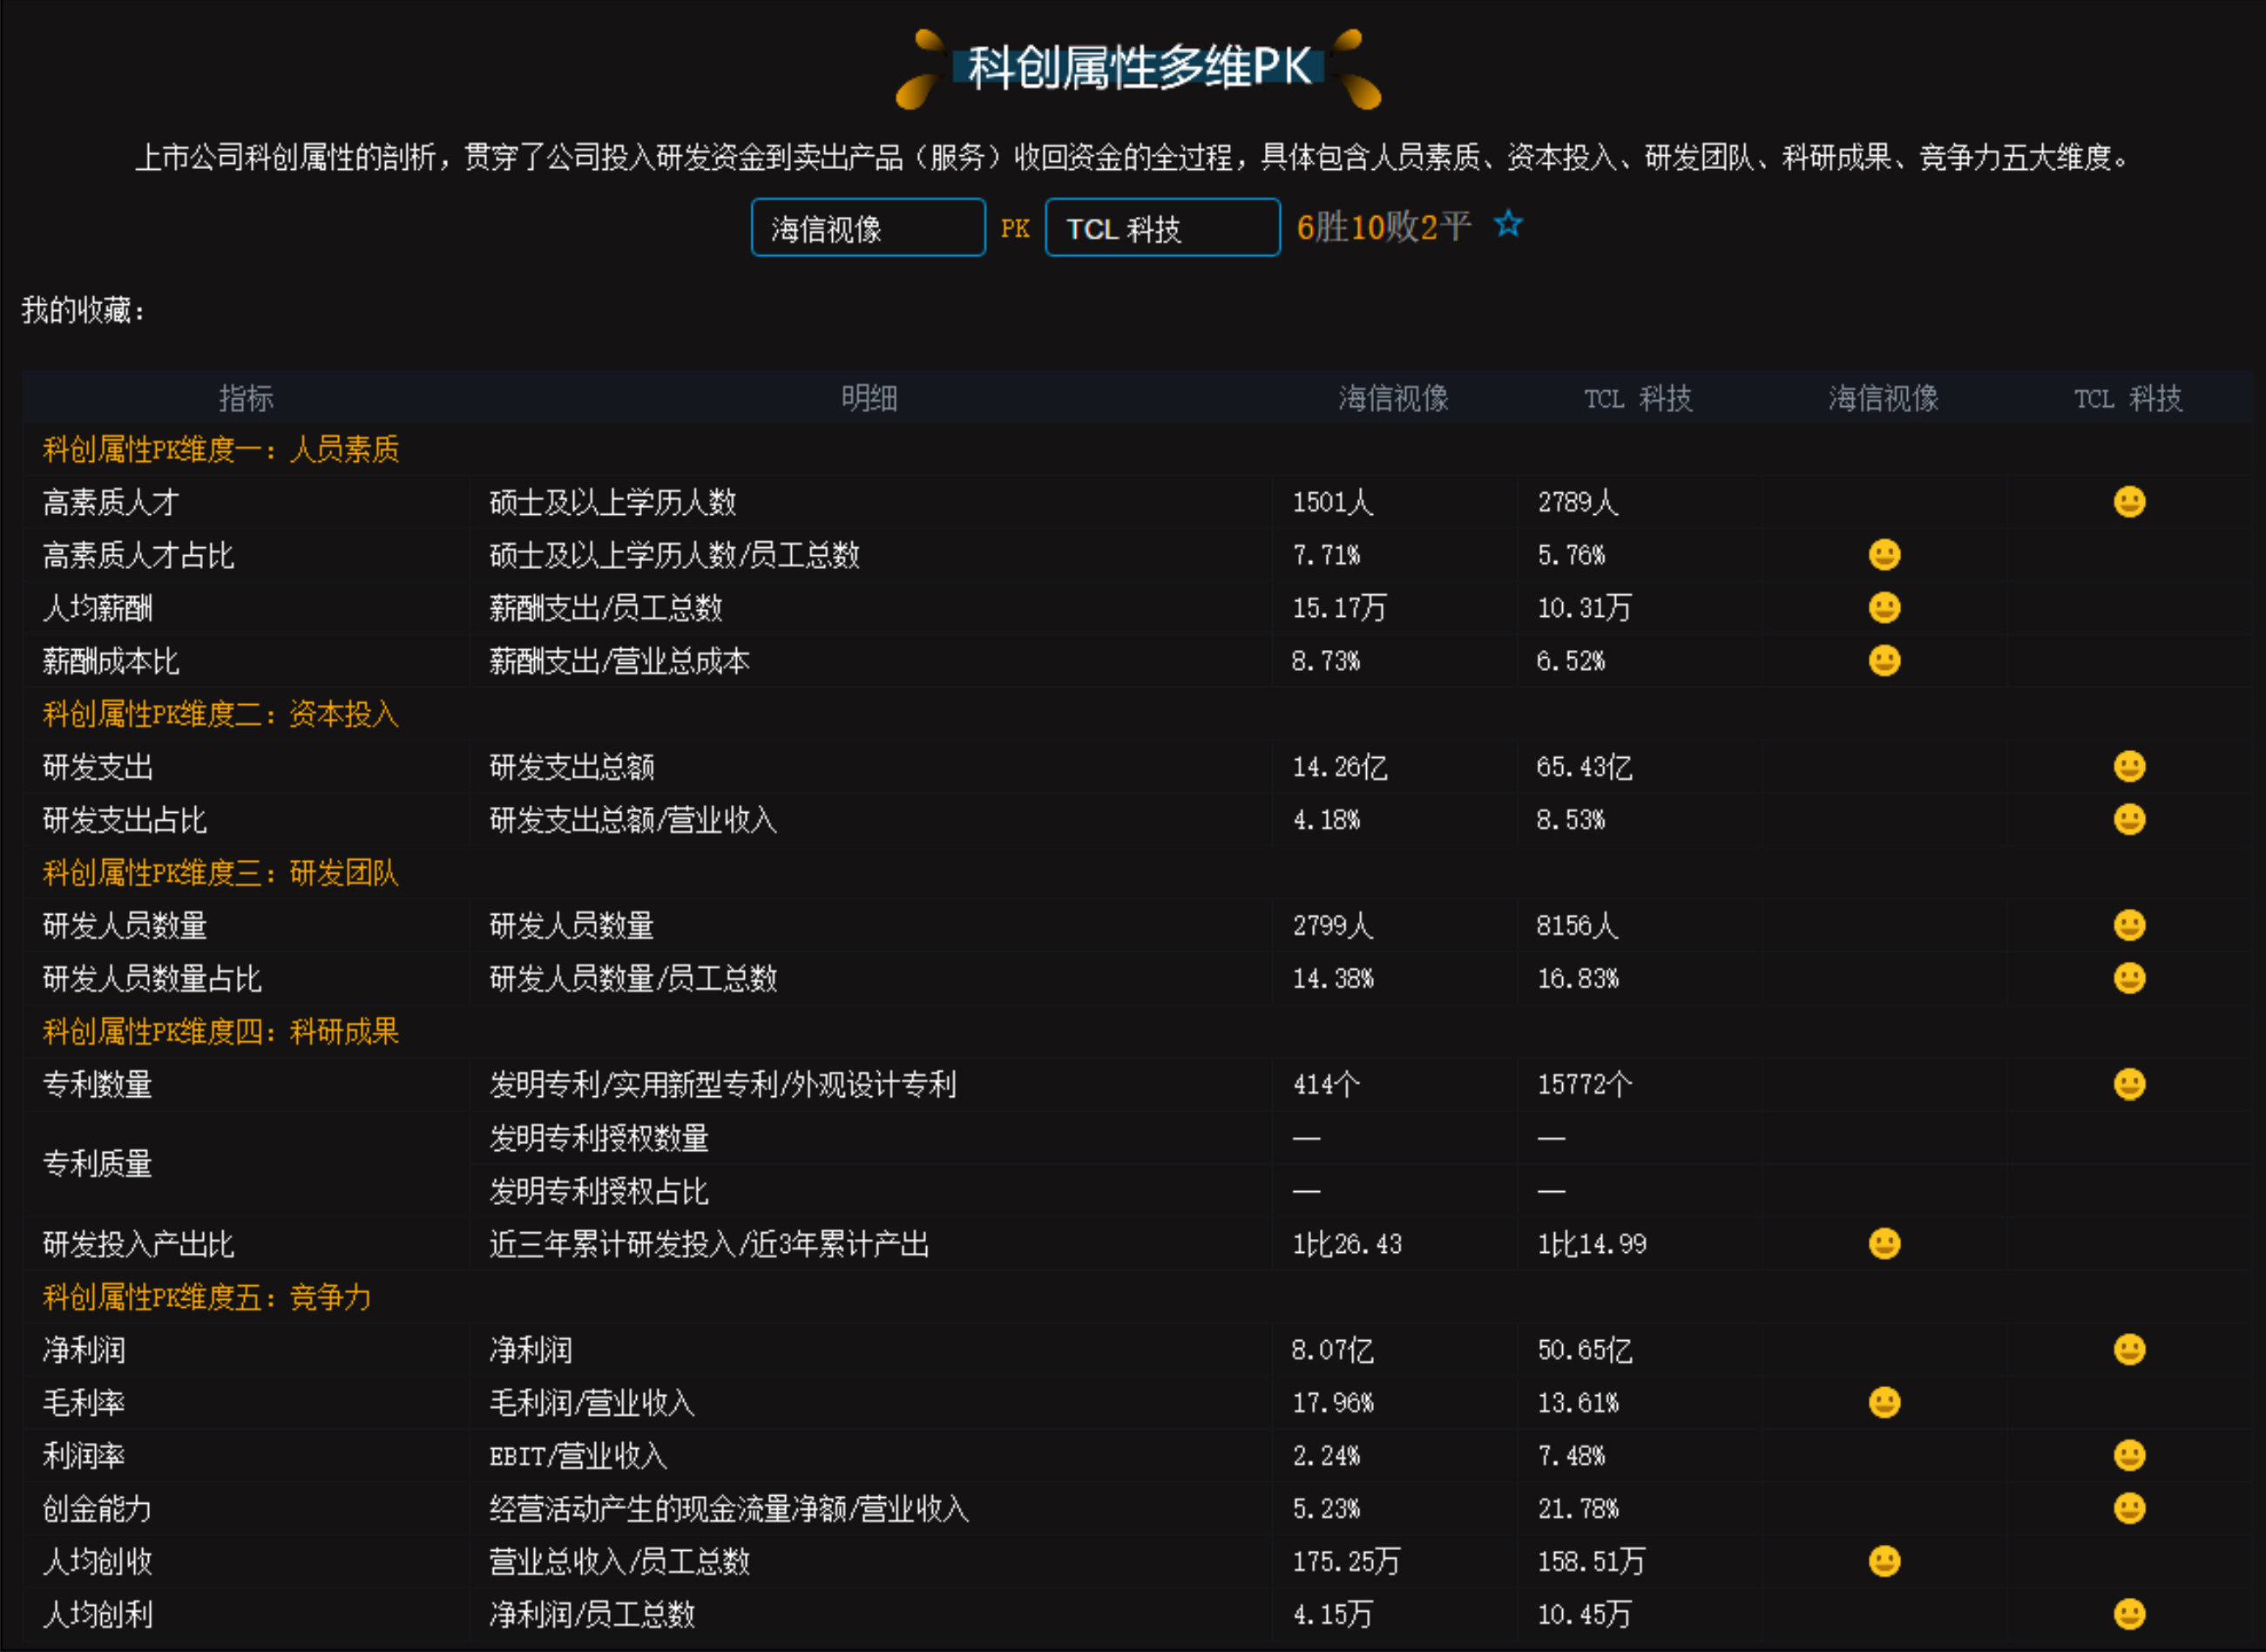Viewport: 2266px width, 1652px height.
Task: Click the 科创属性PK维度五：竞争力 section heading
Action: tap(207, 1298)
